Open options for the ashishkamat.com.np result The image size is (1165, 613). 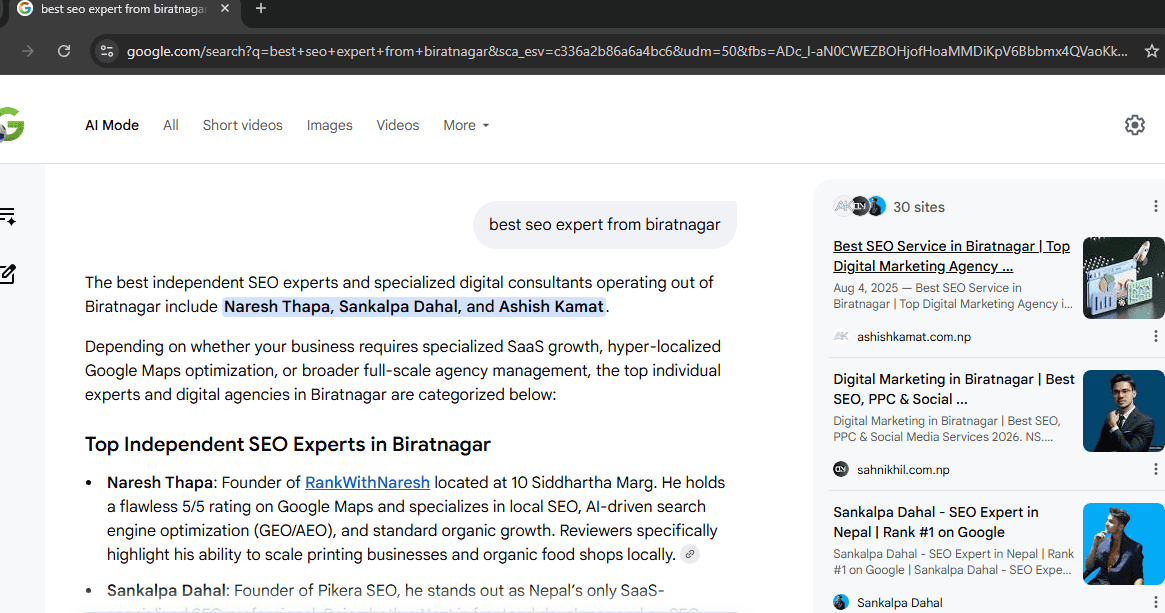coord(1155,337)
